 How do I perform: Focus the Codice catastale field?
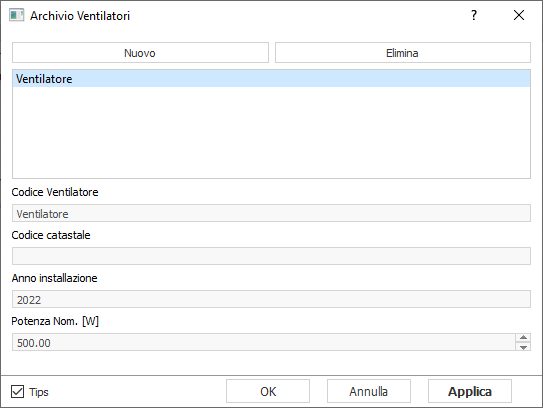pos(271,256)
